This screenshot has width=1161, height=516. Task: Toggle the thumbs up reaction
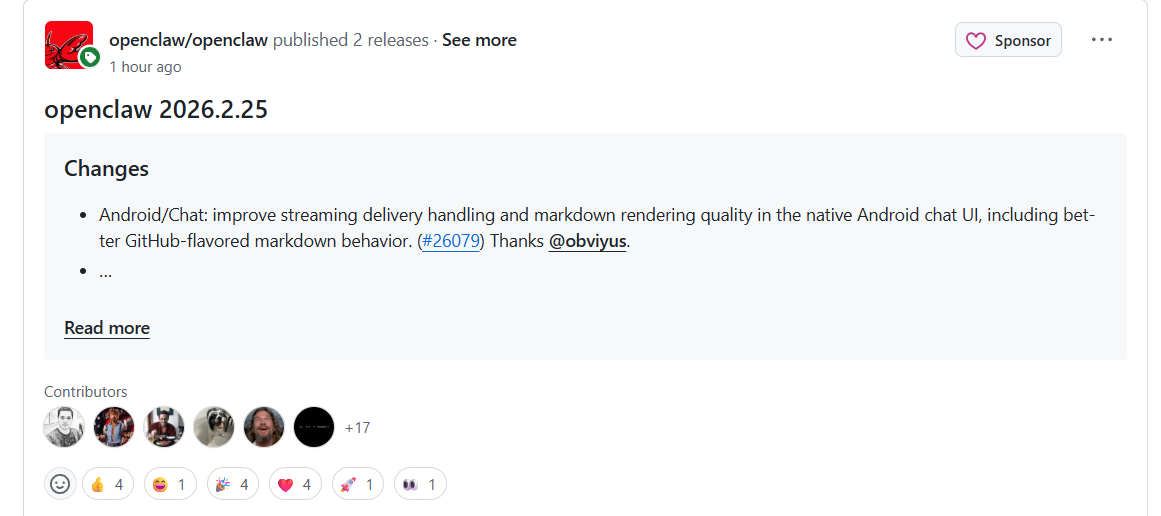point(108,485)
